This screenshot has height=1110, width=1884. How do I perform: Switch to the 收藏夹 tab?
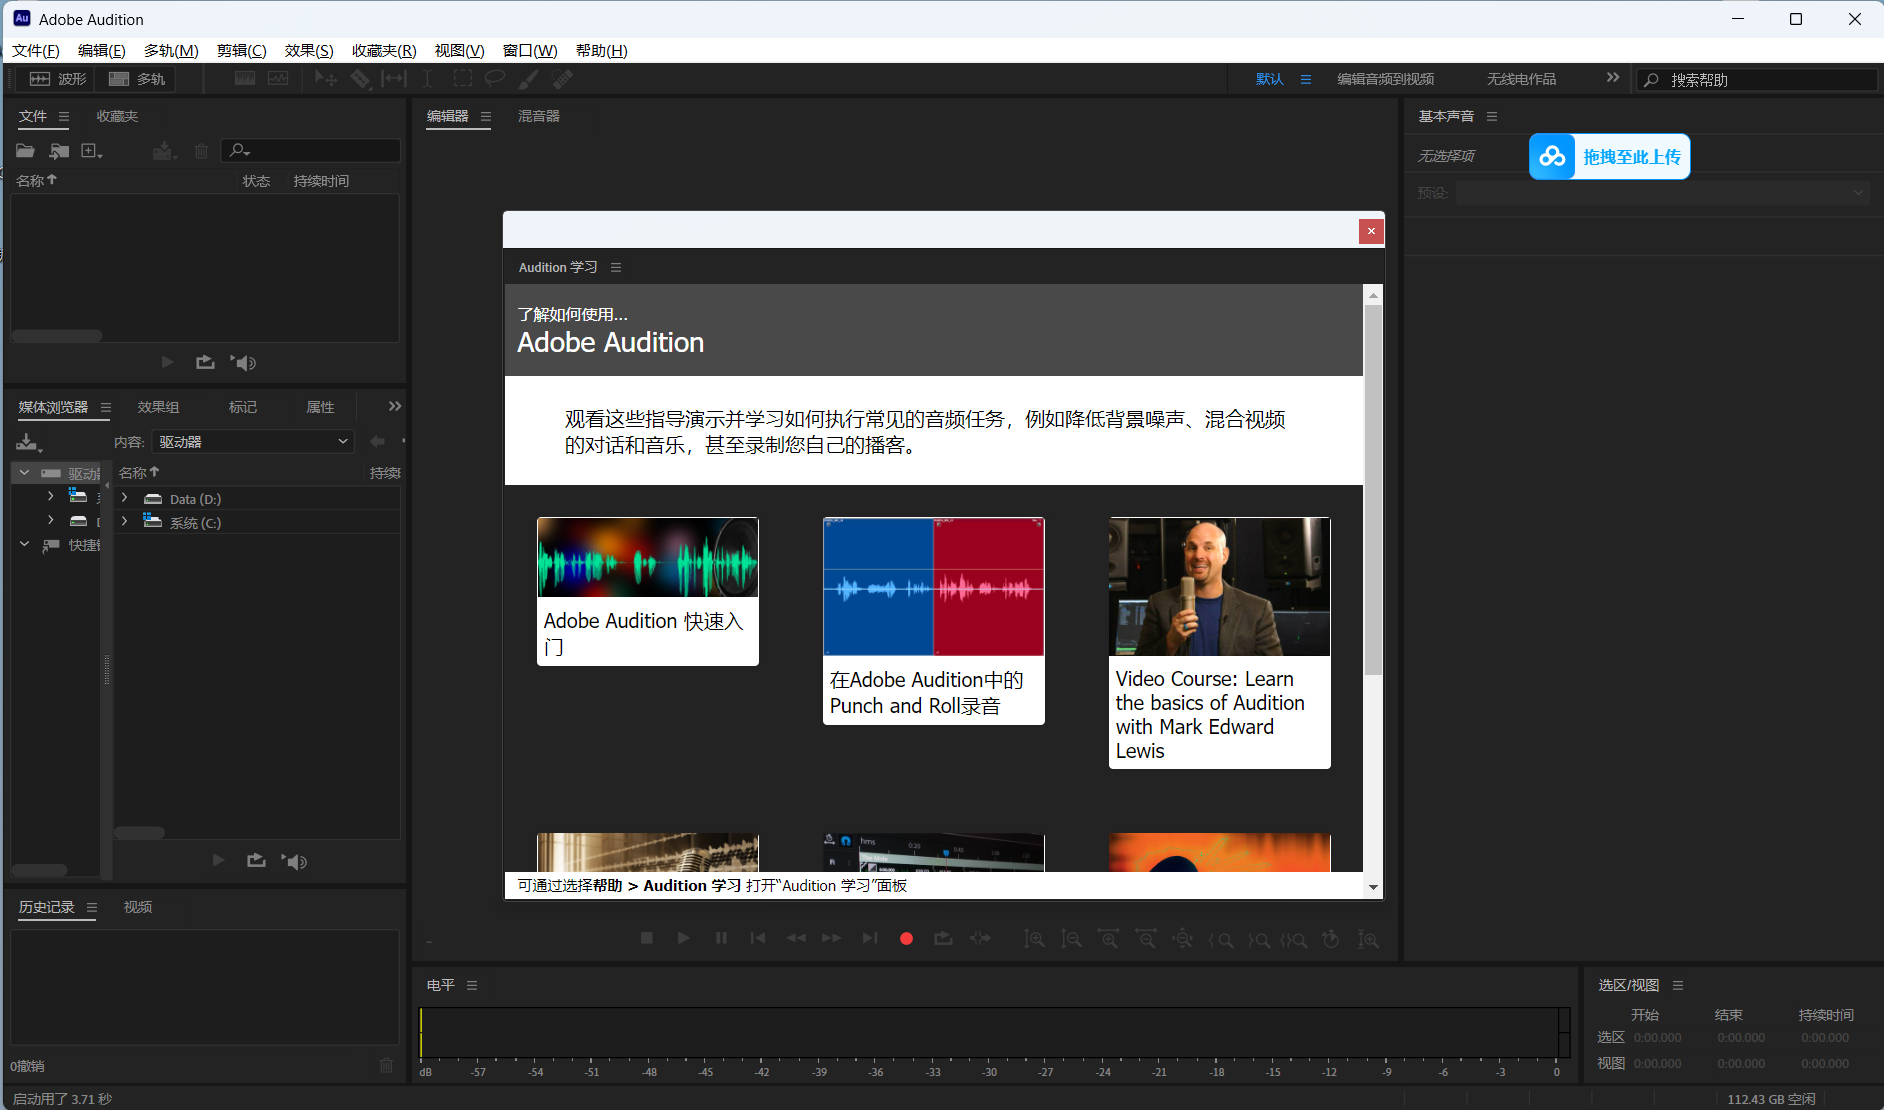(117, 116)
